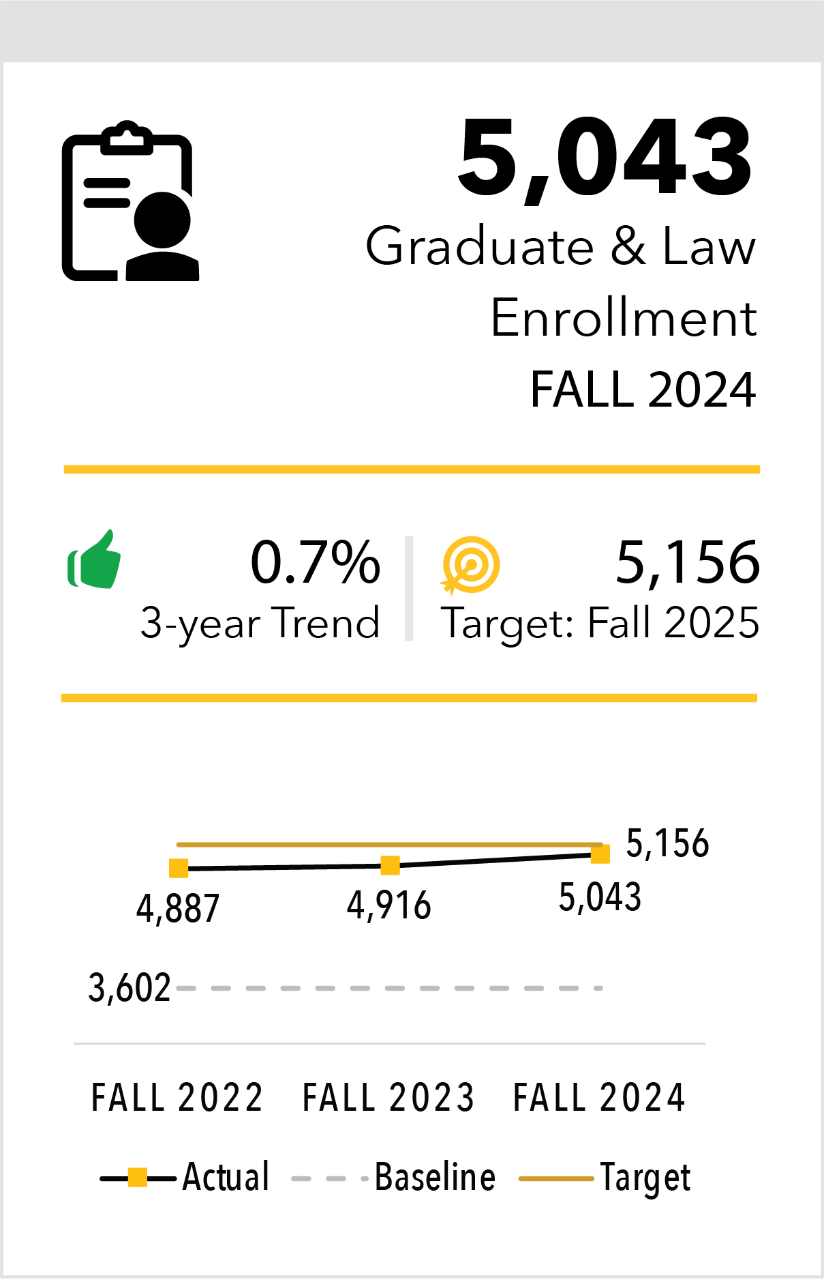Click the 3-year Trend label
This screenshot has height=1280, width=824.
click(260, 623)
